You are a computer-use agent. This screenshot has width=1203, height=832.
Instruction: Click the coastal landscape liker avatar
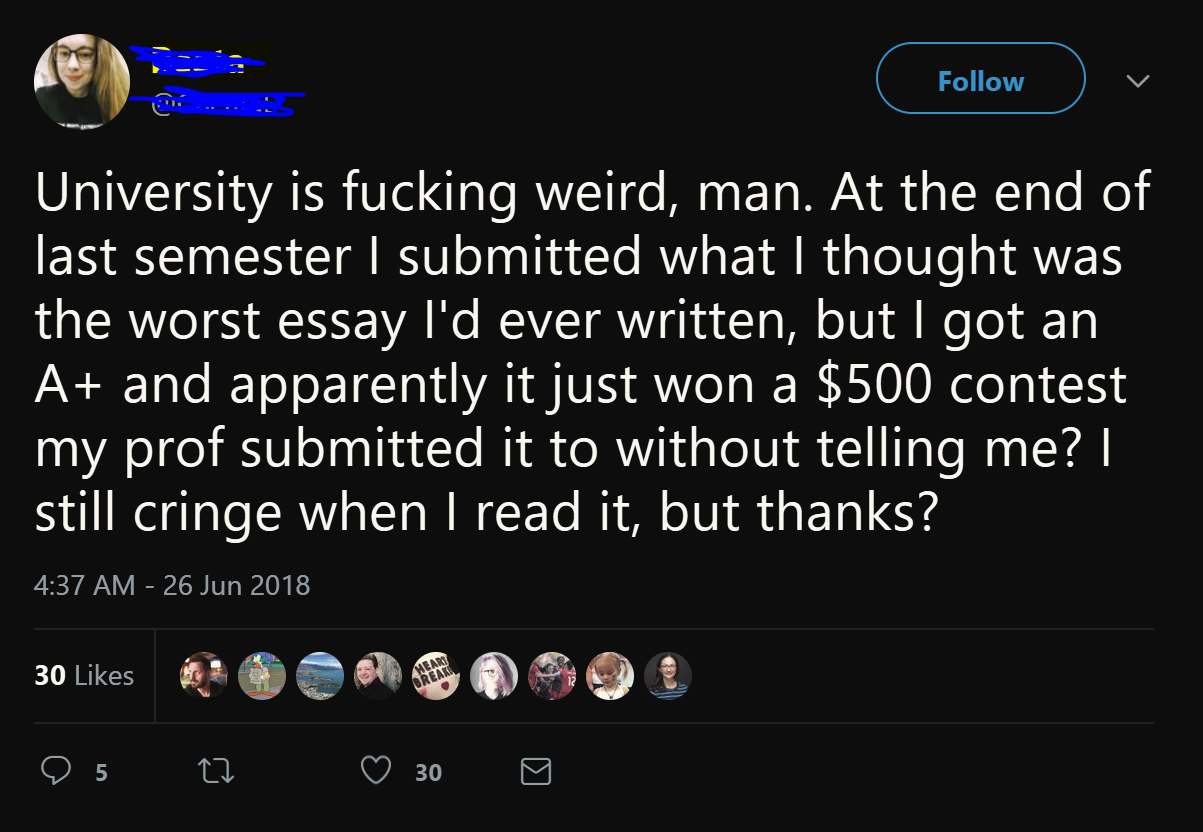(x=321, y=675)
